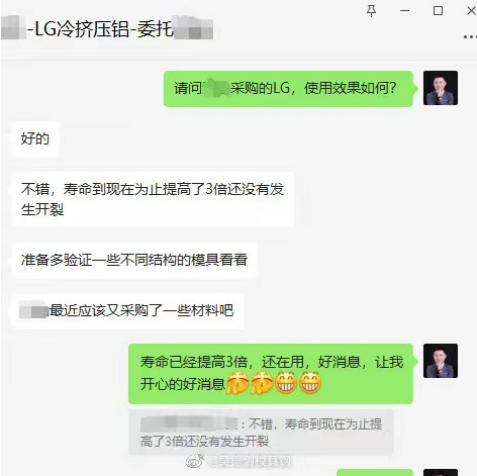Maximize the chat window
Screen dimensions: 477x476
(x=438, y=11)
